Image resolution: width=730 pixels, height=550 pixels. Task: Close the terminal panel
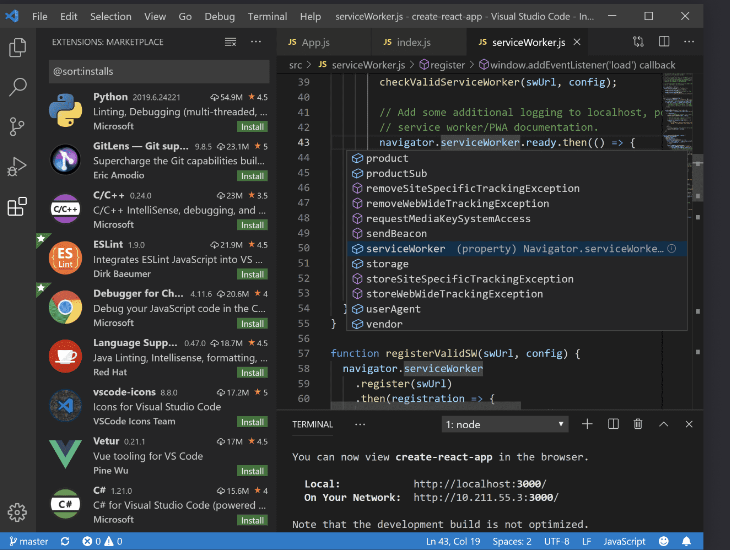pyautogui.click(x=689, y=424)
